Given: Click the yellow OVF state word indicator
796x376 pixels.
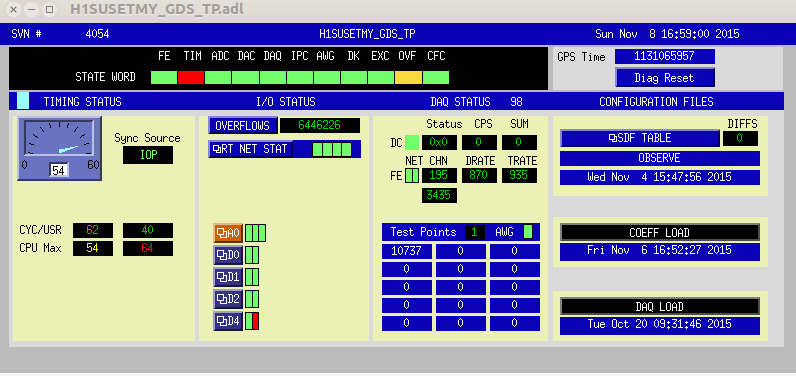Looking at the screenshot, I should click(409, 77).
